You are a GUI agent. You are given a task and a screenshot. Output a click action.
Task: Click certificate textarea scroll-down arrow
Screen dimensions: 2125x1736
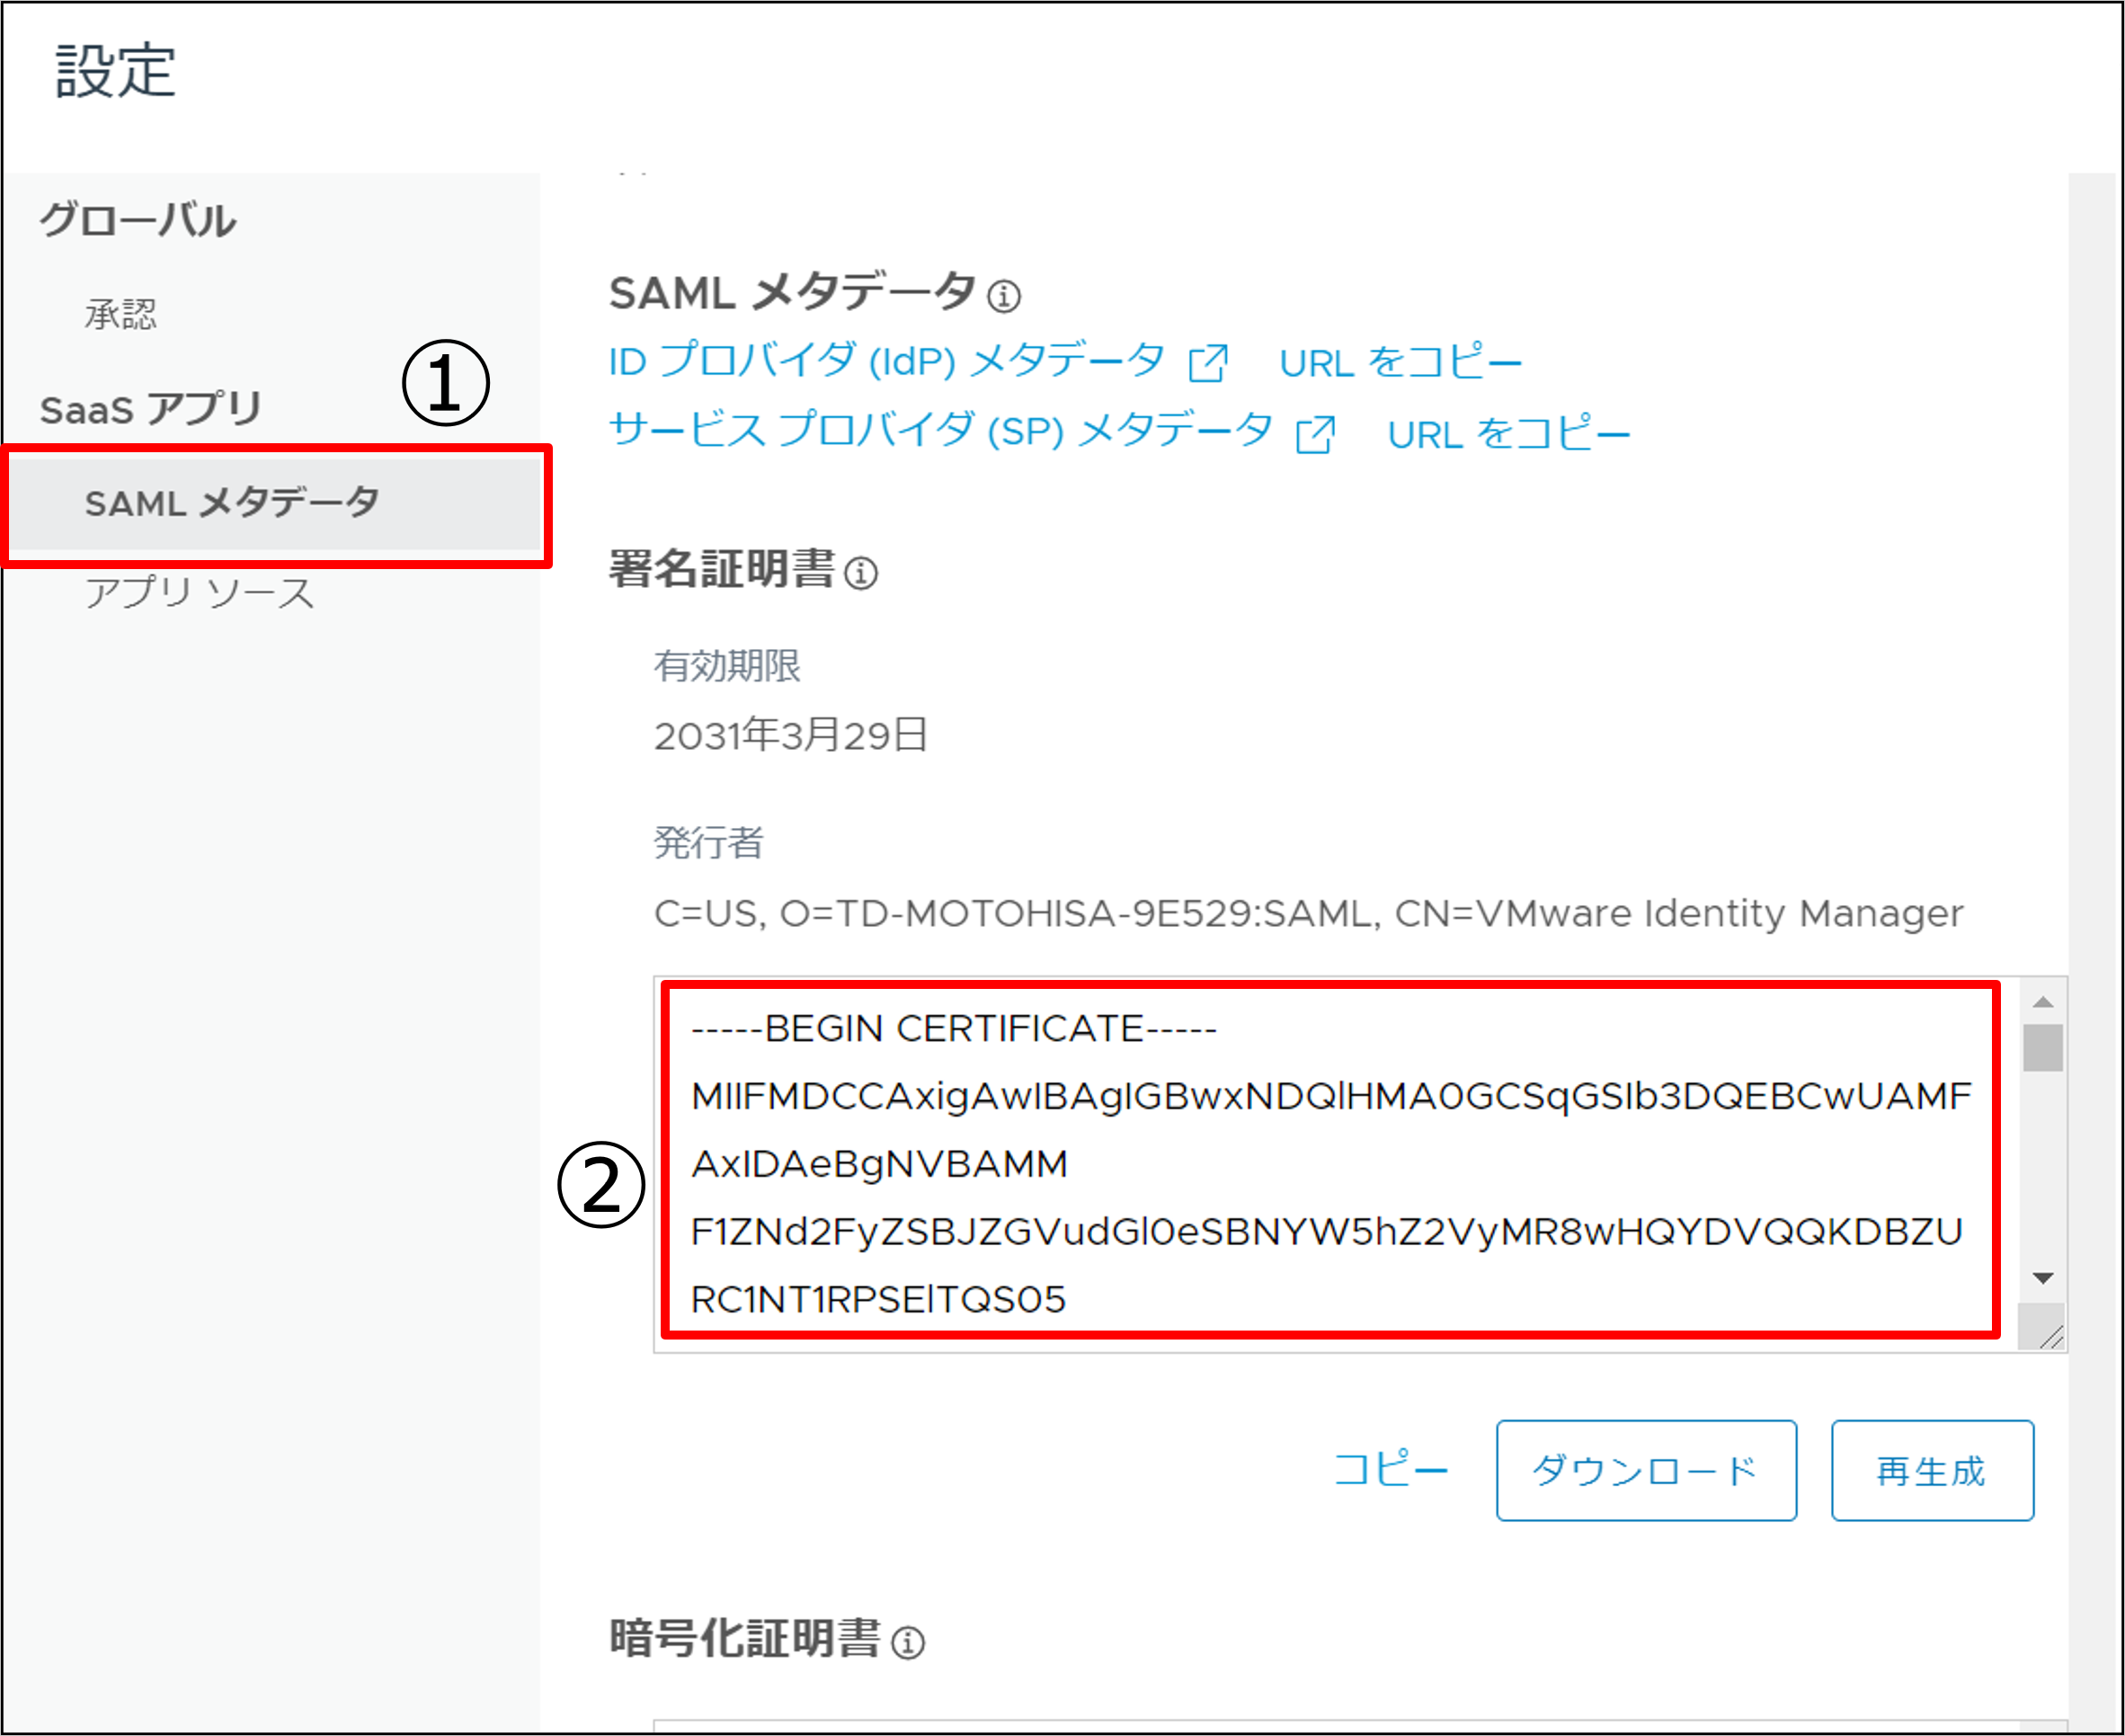pyautogui.click(x=2042, y=1278)
